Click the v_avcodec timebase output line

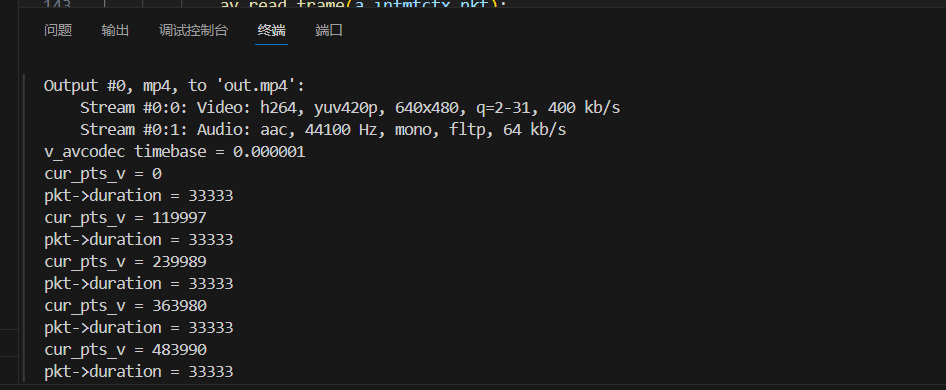click(x=174, y=152)
